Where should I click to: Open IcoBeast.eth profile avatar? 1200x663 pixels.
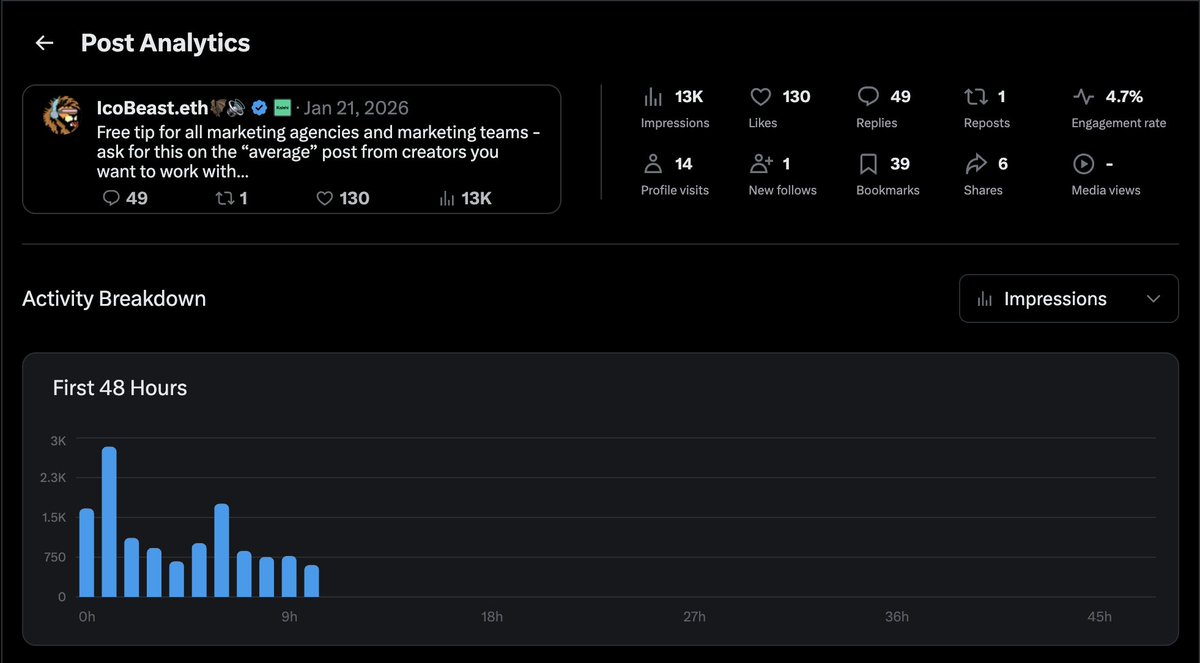point(61,115)
